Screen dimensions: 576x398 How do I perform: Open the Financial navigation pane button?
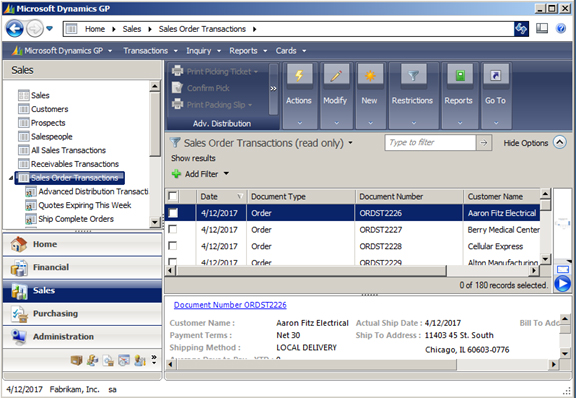tap(82, 268)
